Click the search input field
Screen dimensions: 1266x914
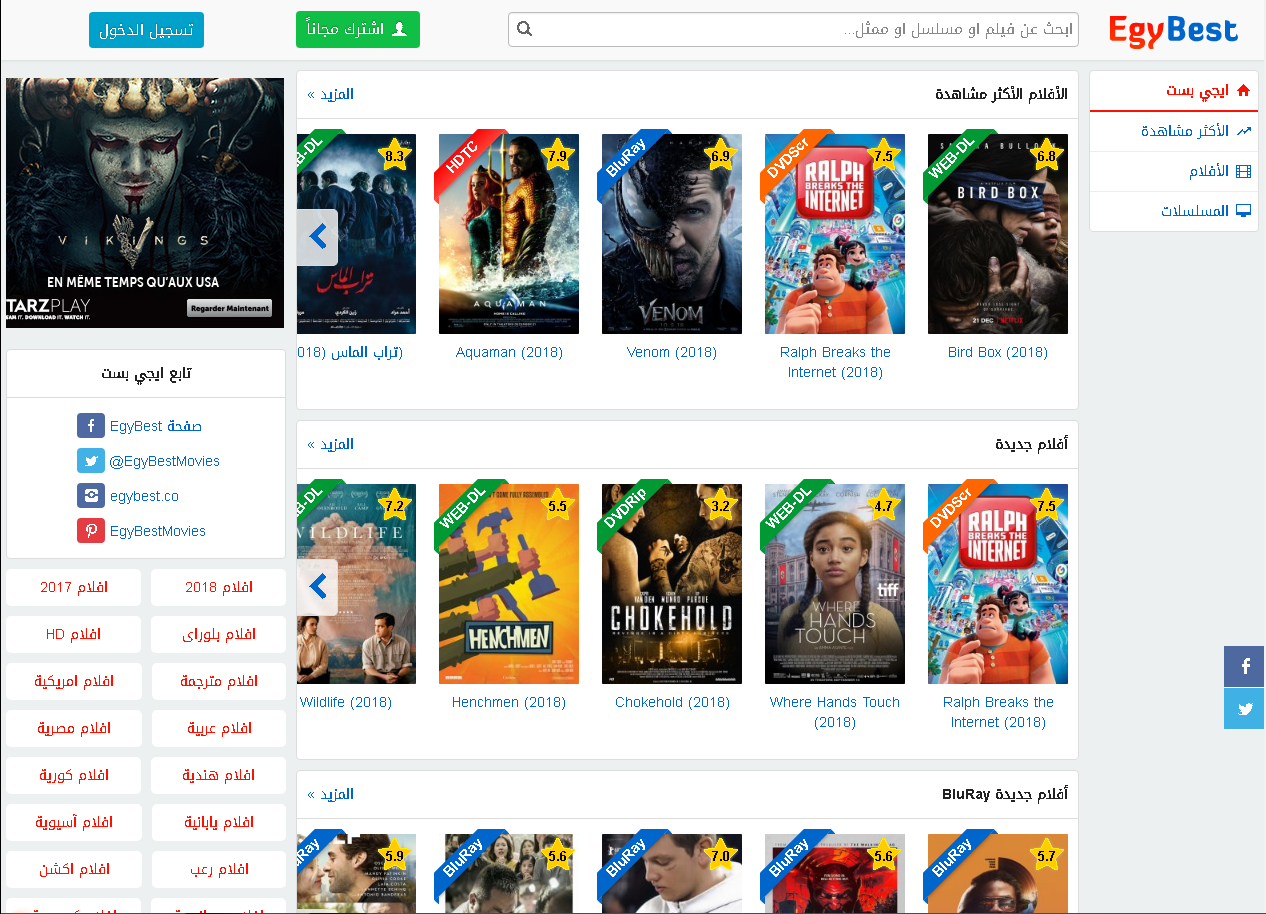pos(793,30)
